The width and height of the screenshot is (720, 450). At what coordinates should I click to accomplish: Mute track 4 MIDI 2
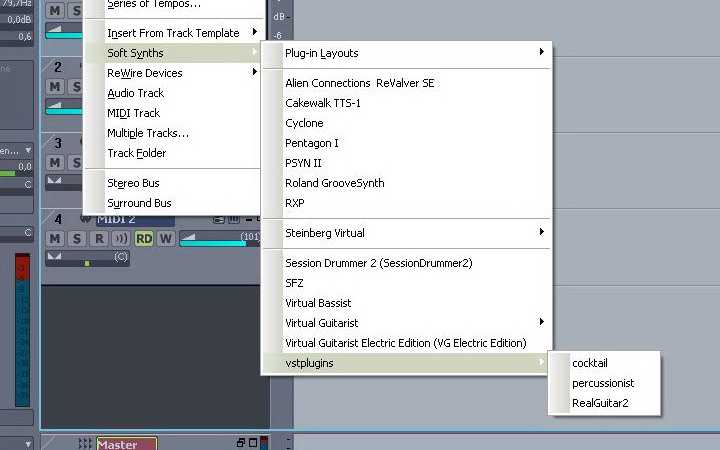pyautogui.click(x=55, y=238)
